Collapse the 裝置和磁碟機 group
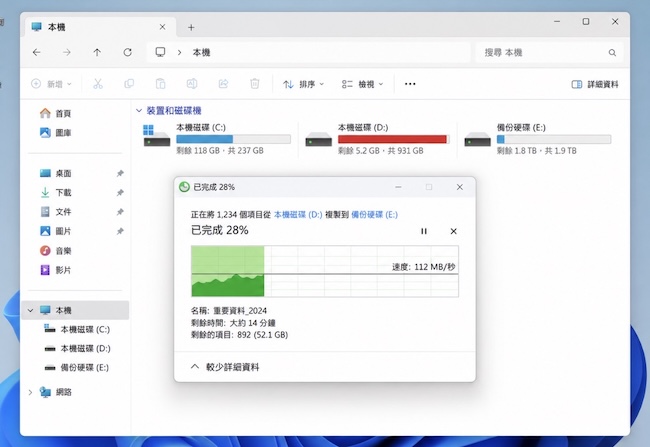 [x=139, y=110]
